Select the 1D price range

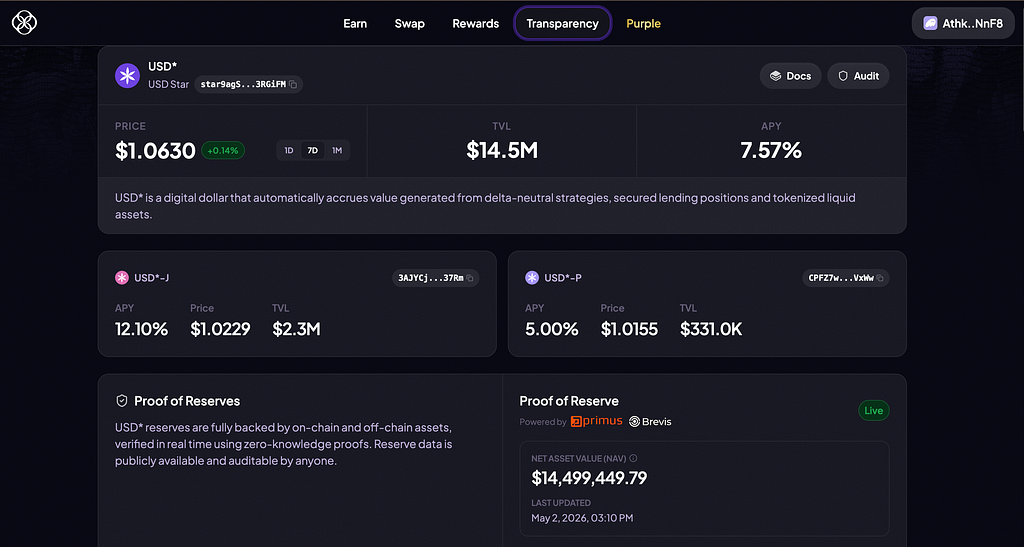289,151
